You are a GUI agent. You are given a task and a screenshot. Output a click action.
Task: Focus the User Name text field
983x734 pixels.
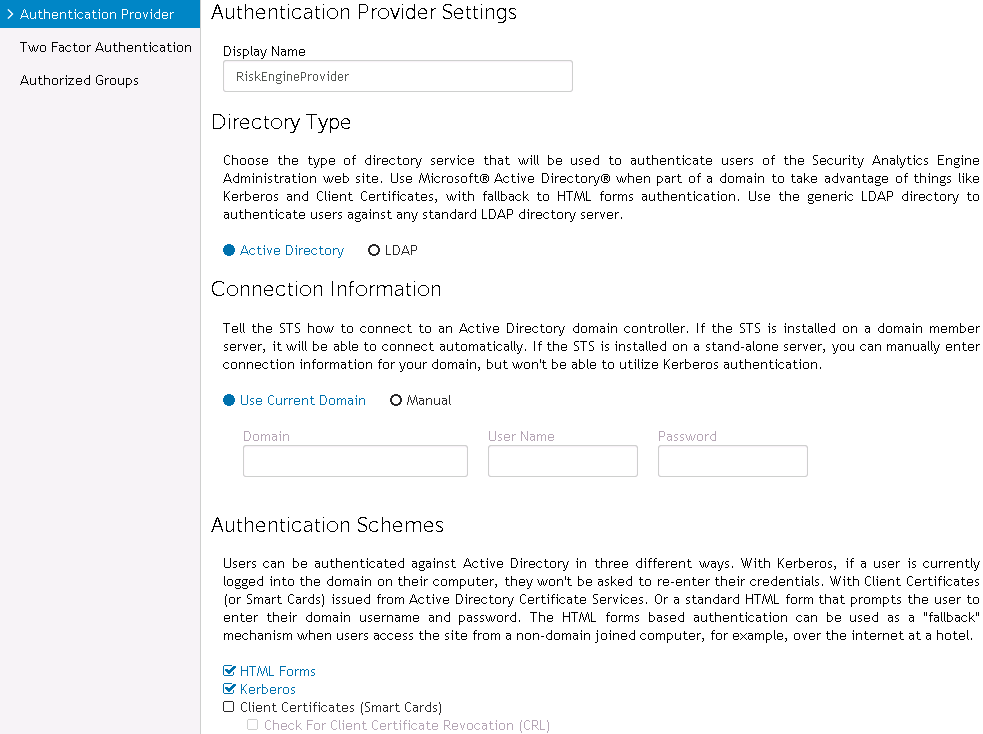[562, 461]
